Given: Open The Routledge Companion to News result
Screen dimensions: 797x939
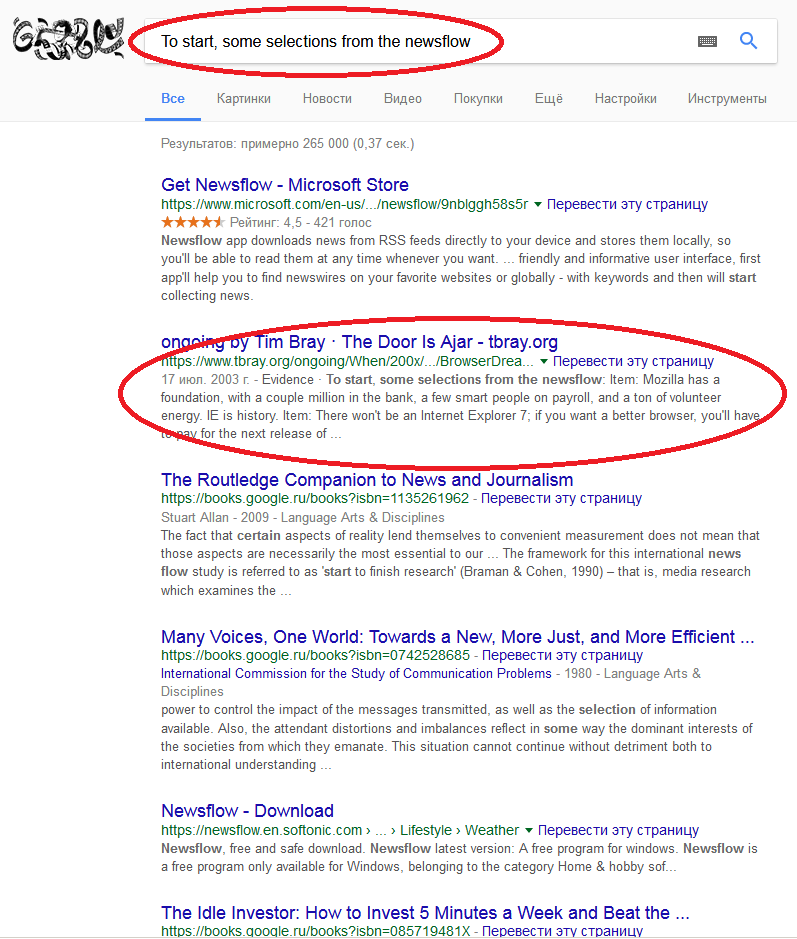Looking at the screenshot, I should [x=367, y=480].
